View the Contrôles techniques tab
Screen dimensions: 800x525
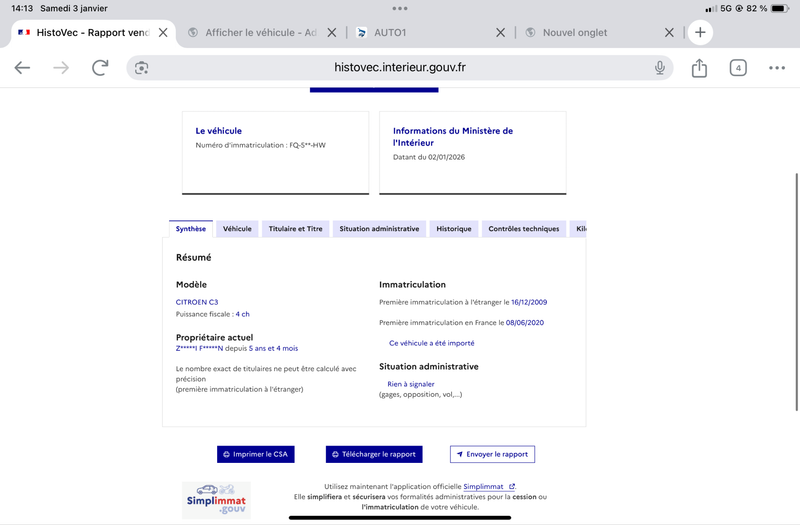point(523,229)
